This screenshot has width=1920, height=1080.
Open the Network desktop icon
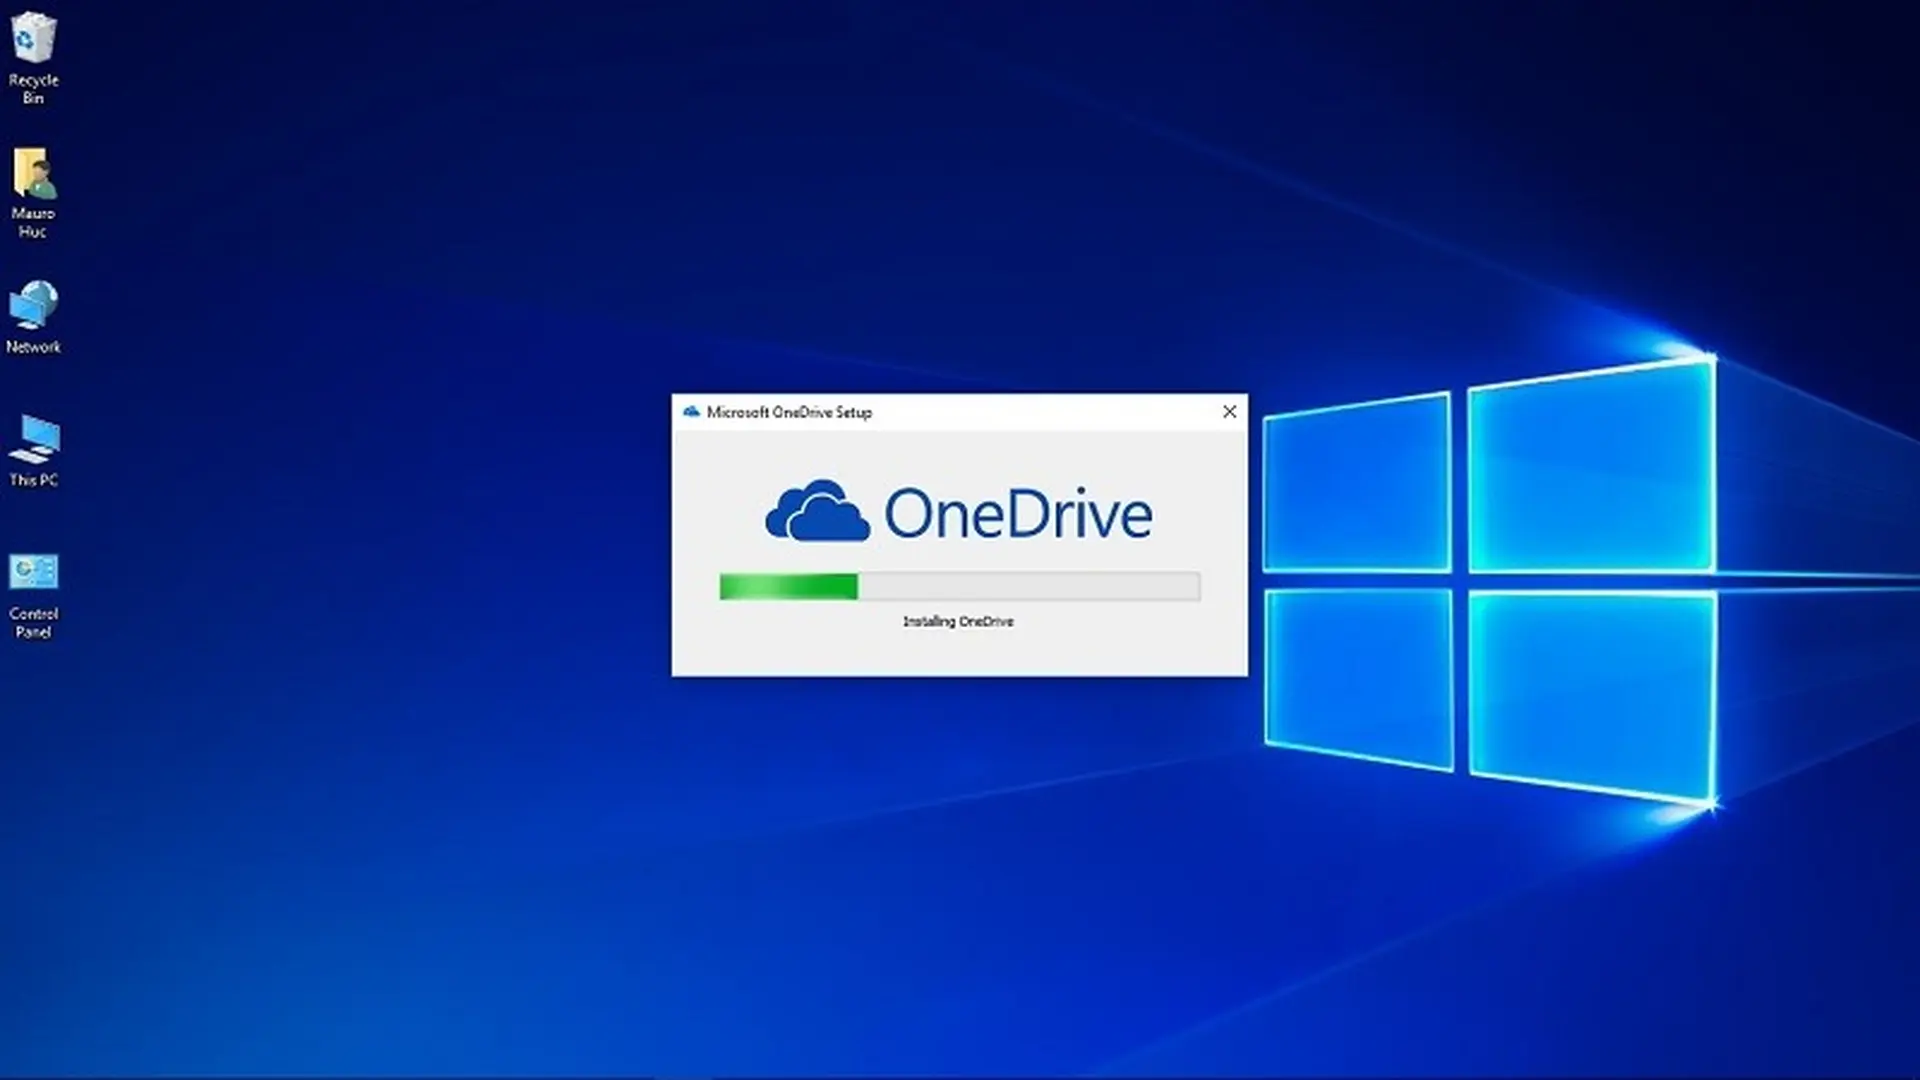33,305
